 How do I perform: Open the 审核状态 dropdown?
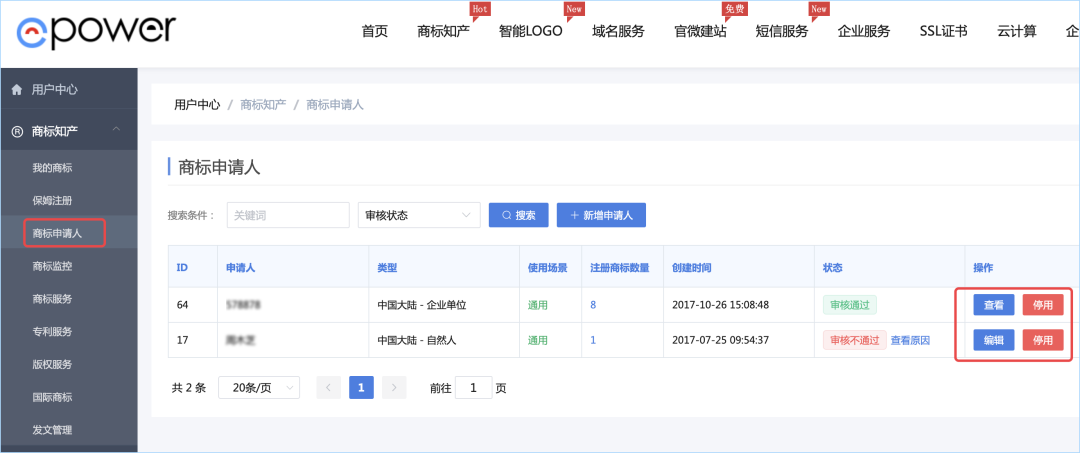coord(418,215)
